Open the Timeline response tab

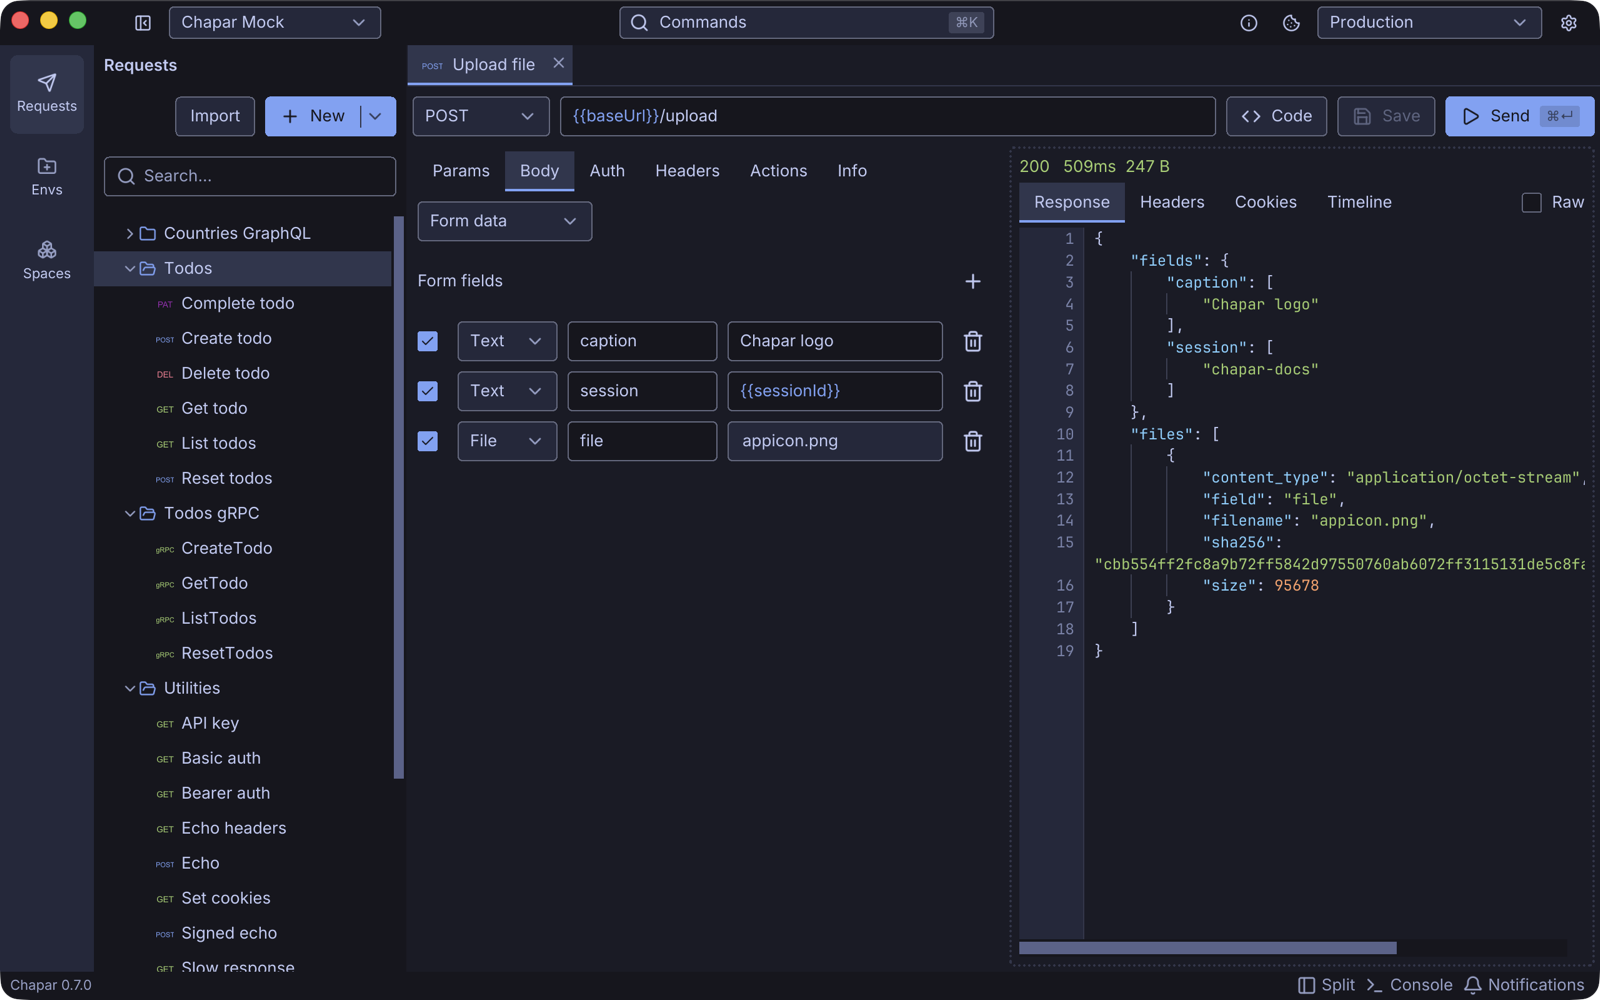(x=1359, y=202)
